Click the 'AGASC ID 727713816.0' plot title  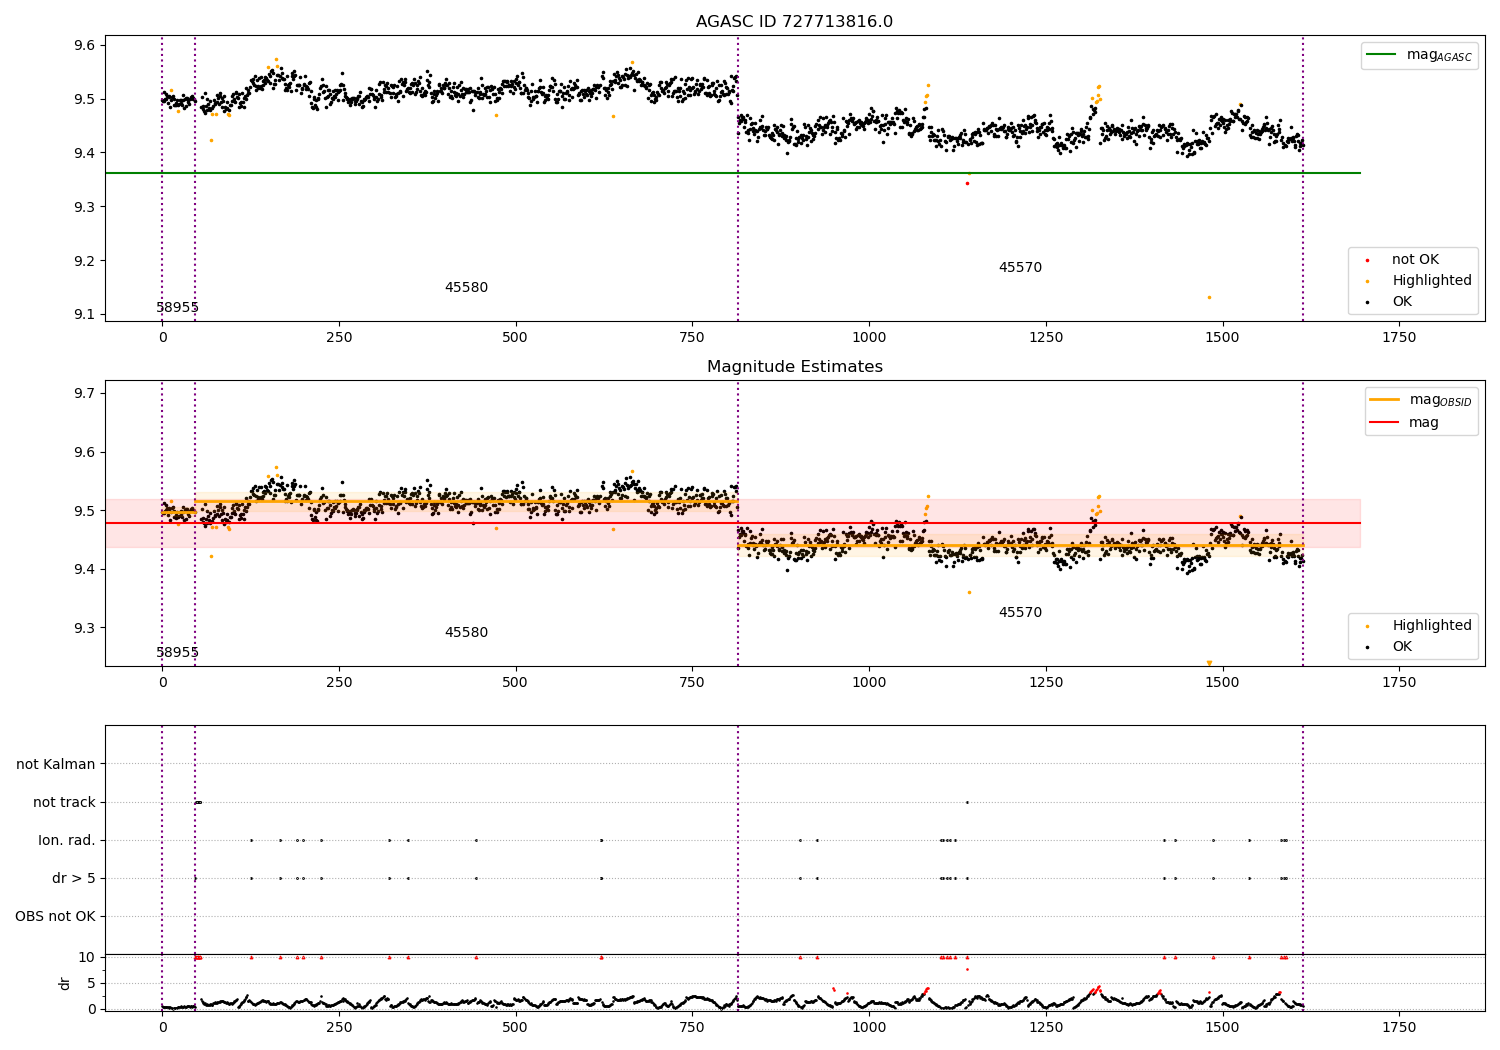(x=794, y=22)
